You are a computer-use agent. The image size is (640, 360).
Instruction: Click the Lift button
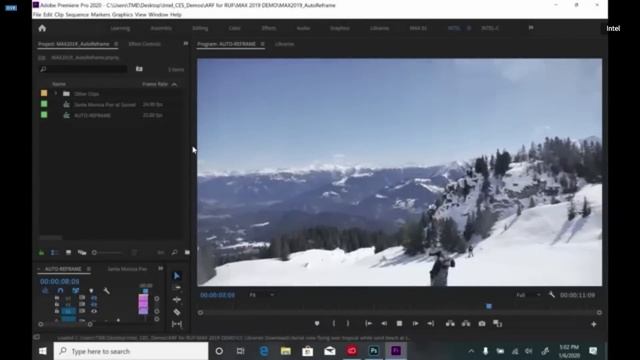point(450,324)
